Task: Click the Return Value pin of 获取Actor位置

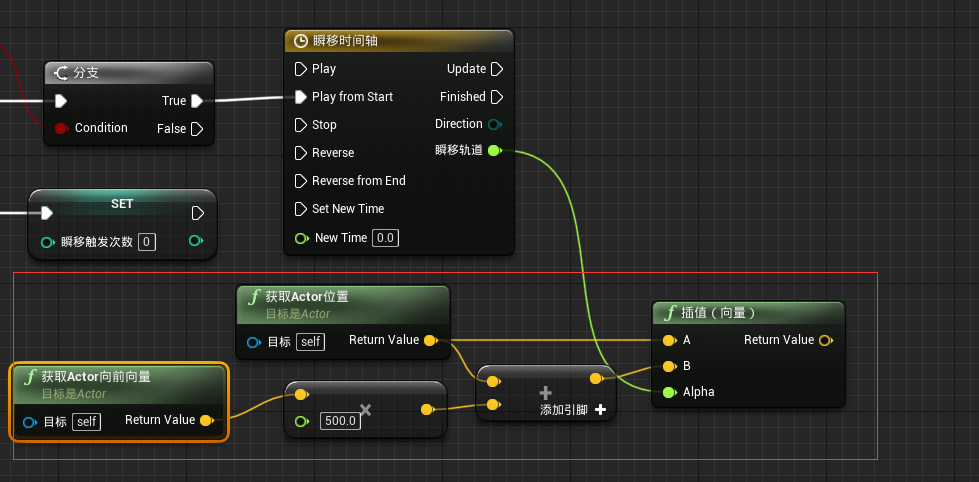Action: pos(430,340)
